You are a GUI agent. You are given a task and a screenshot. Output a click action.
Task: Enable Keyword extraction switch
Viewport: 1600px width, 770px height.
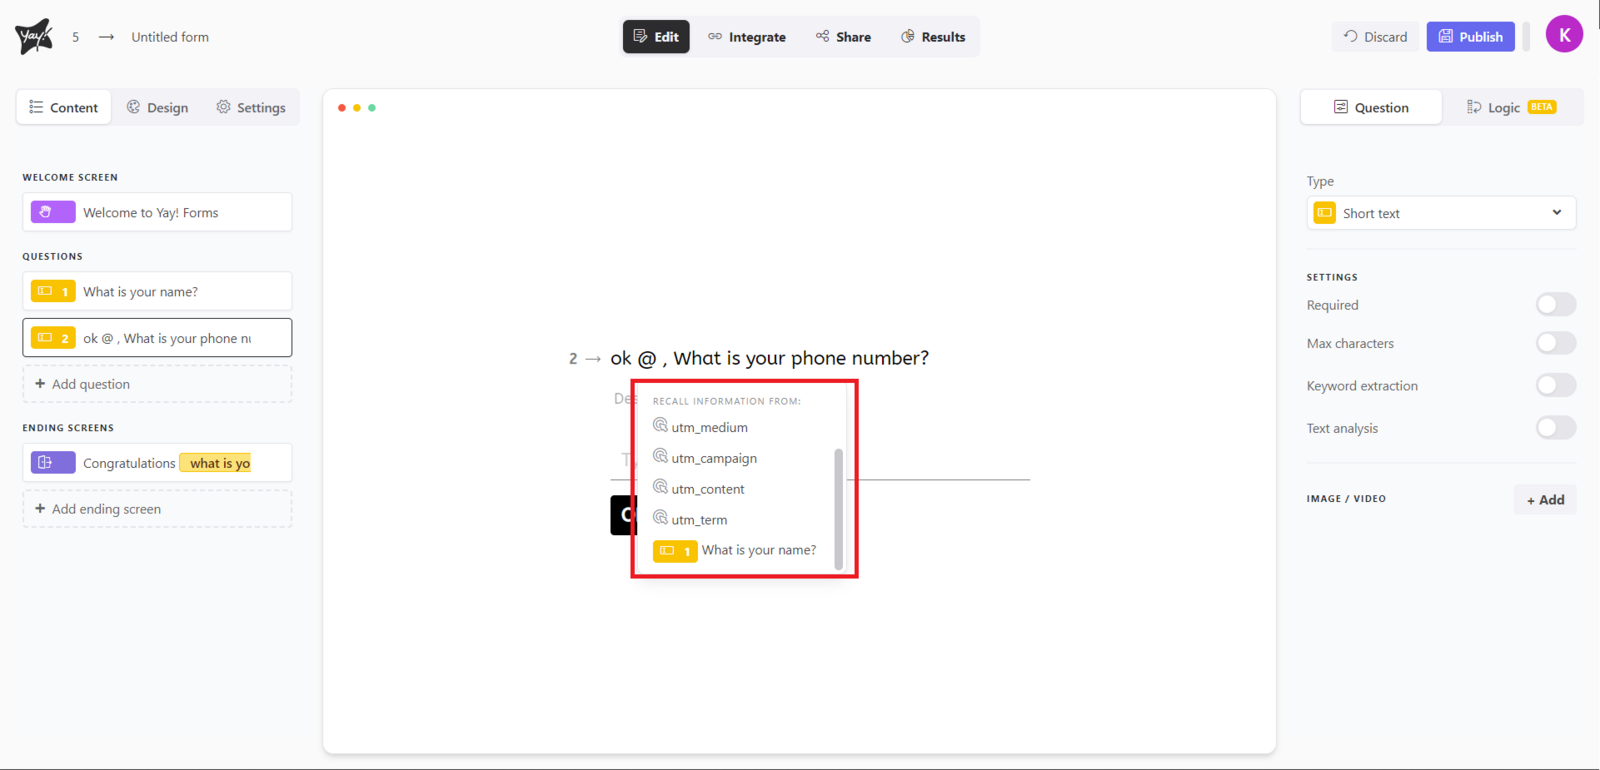click(1555, 386)
